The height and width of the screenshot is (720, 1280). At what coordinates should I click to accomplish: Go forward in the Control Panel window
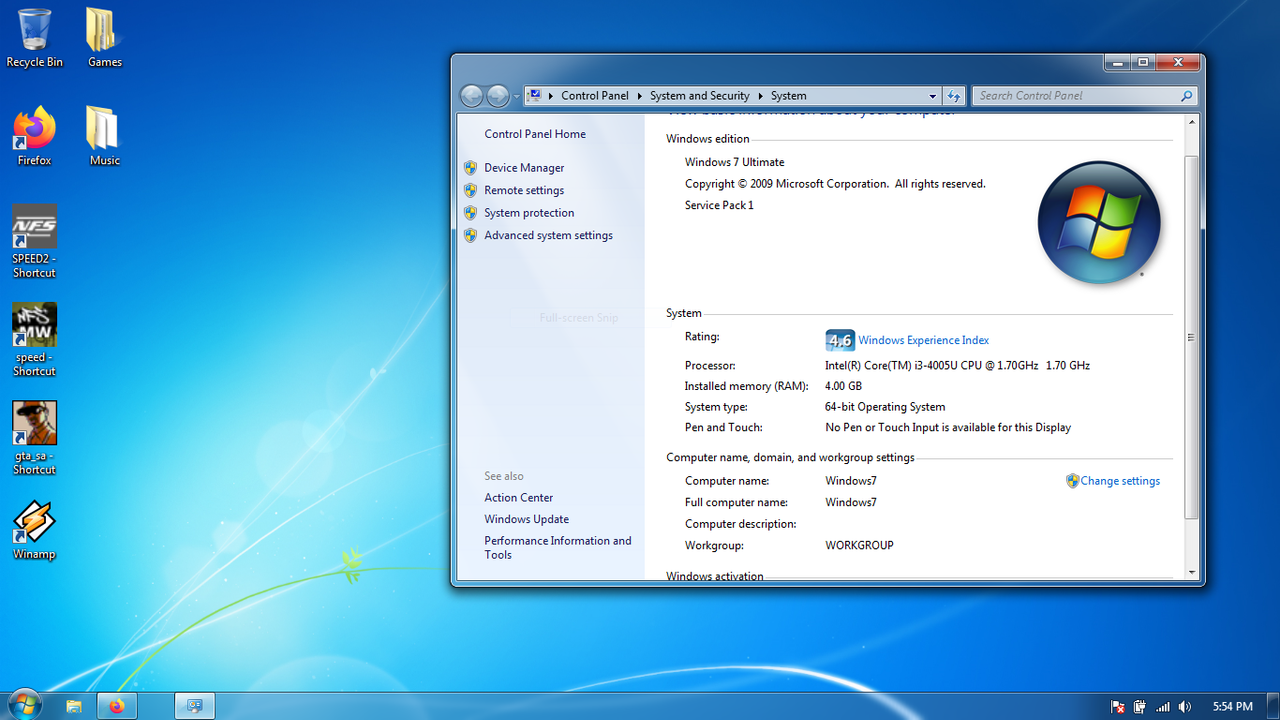pos(497,96)
